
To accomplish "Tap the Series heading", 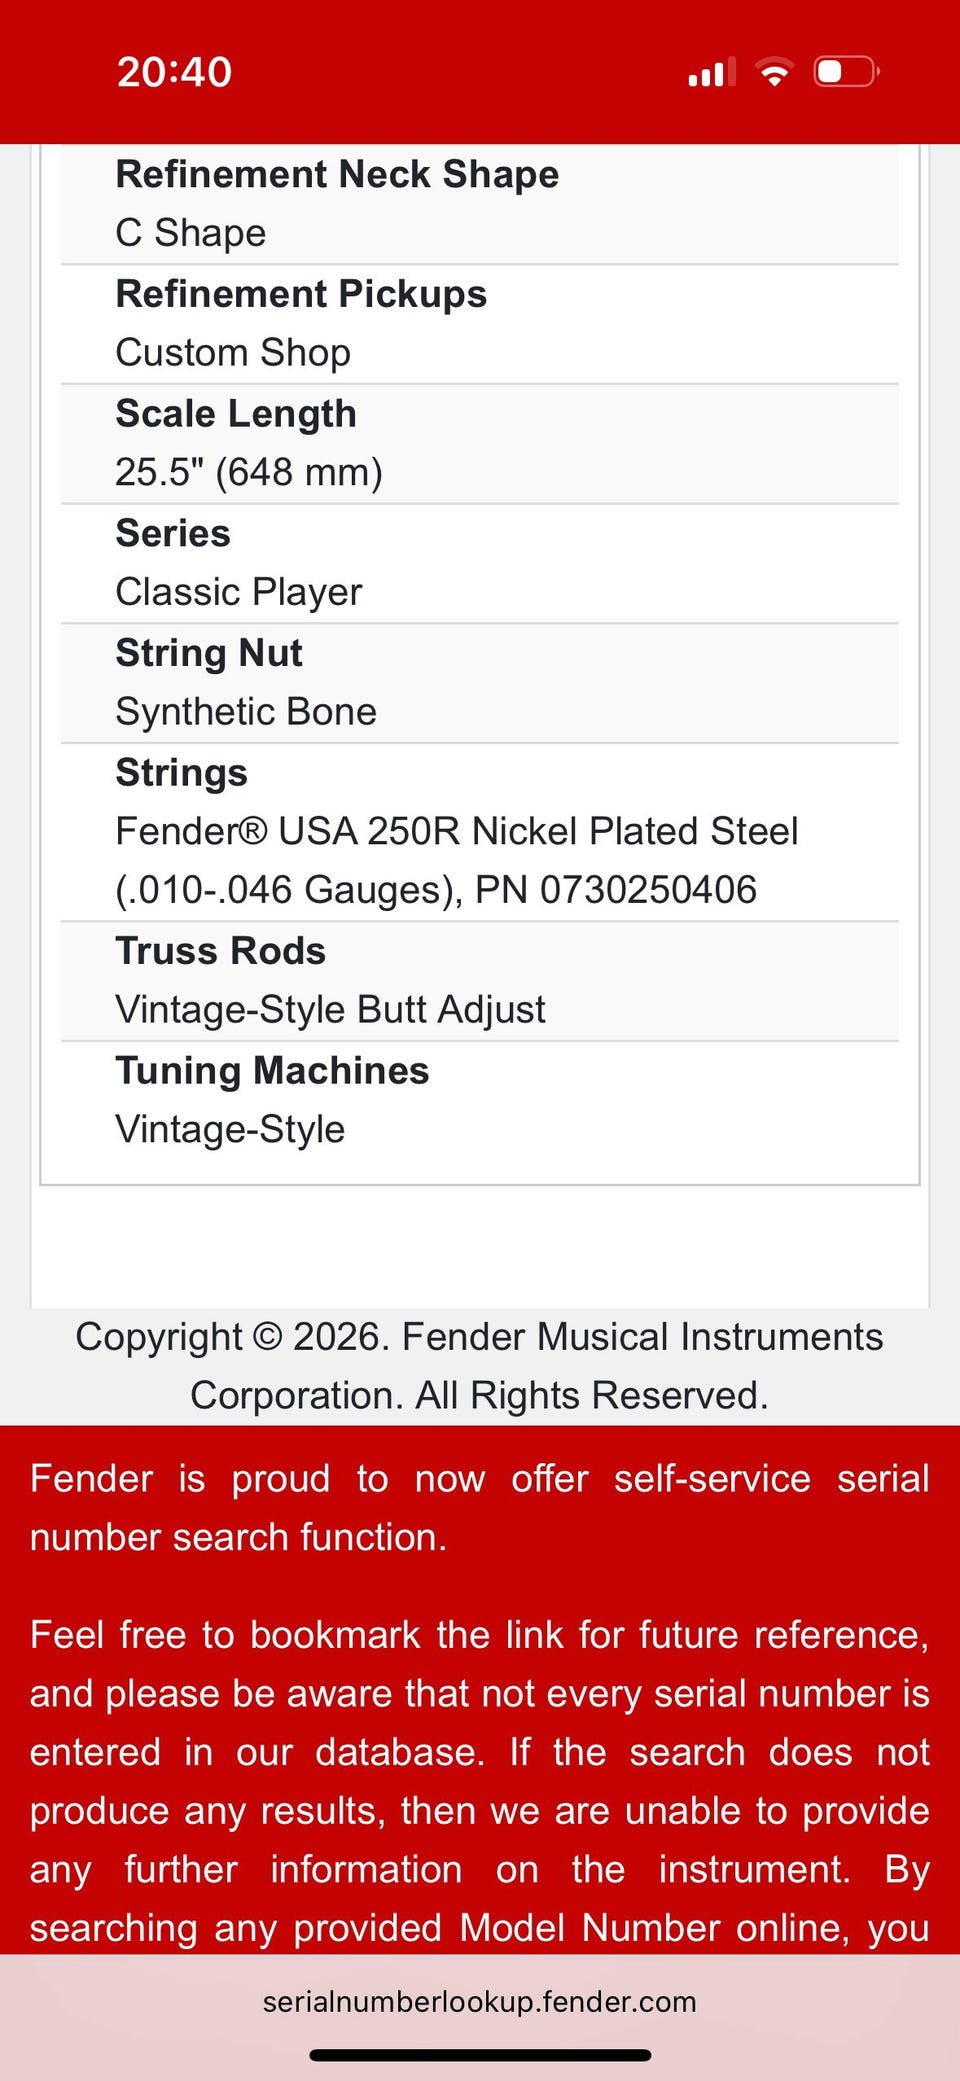I will click(x=173, y=533).
